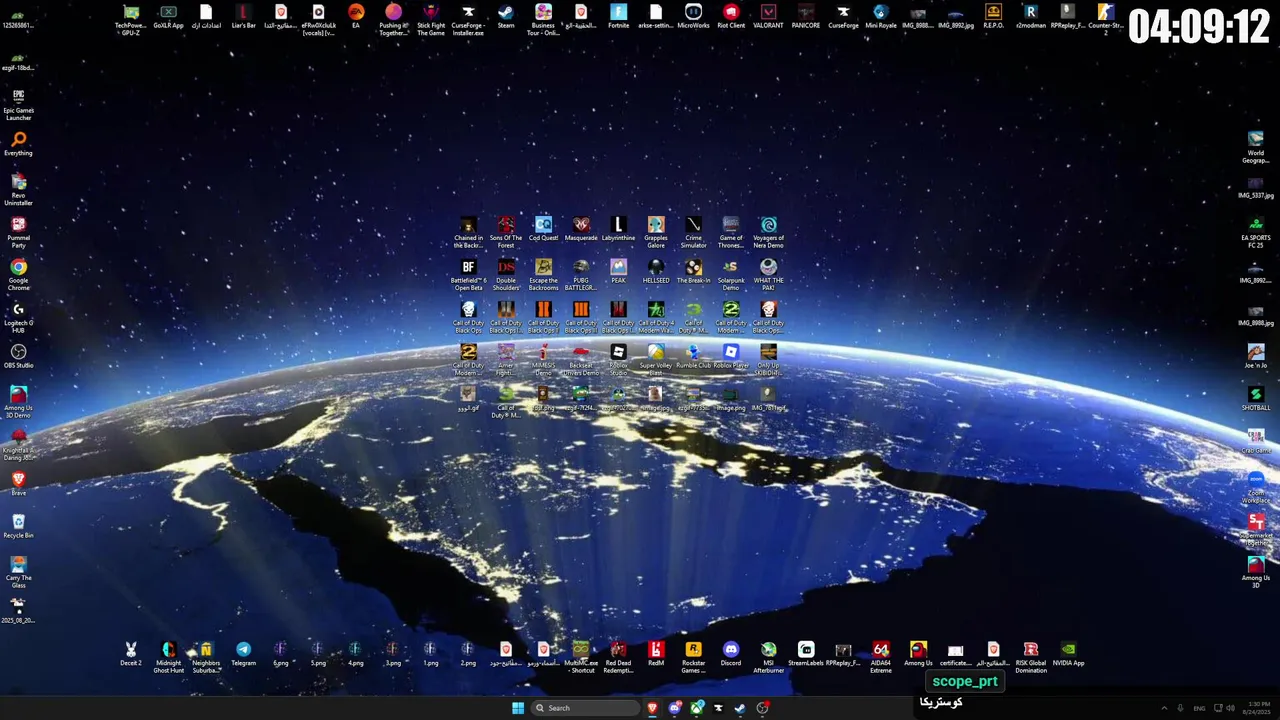Launch Fortnite from the desktop
This screenshot has width=1280, height=720.
pyautogui.click(x=618, y=17)
